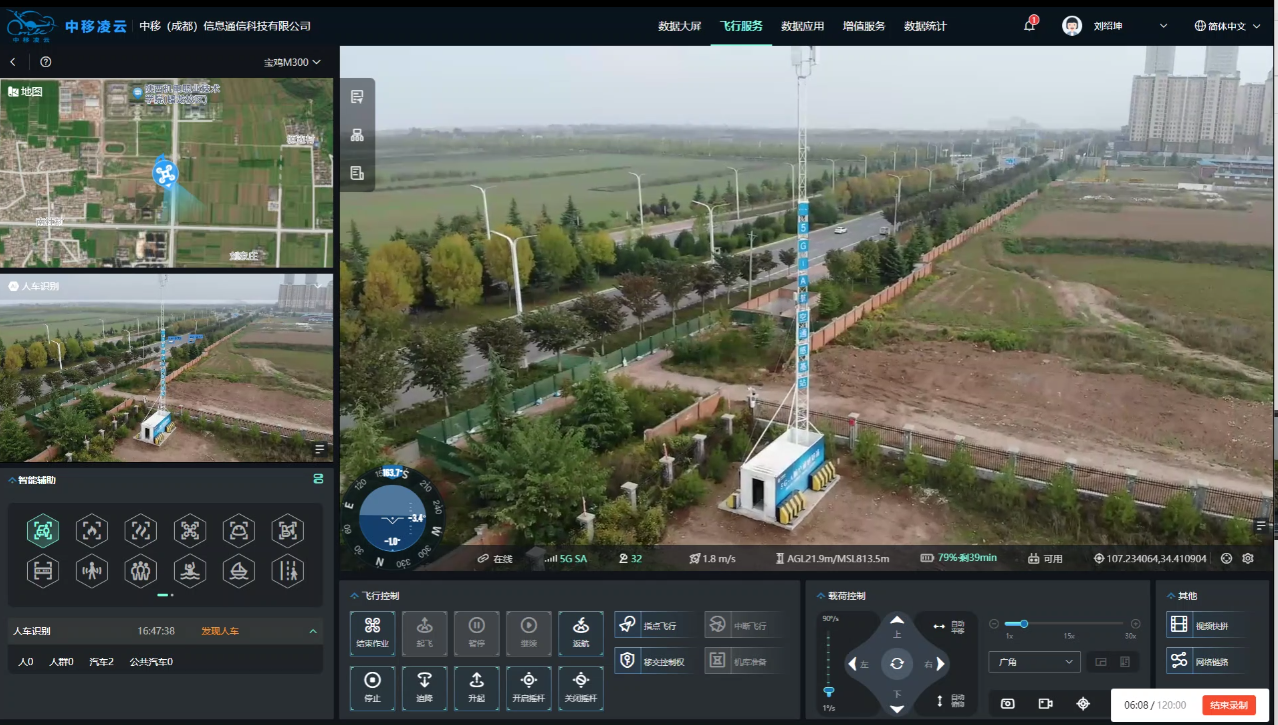Open the top task list sidebar icon
Viewport: 1278px width, 725px height.
[357, 97]
